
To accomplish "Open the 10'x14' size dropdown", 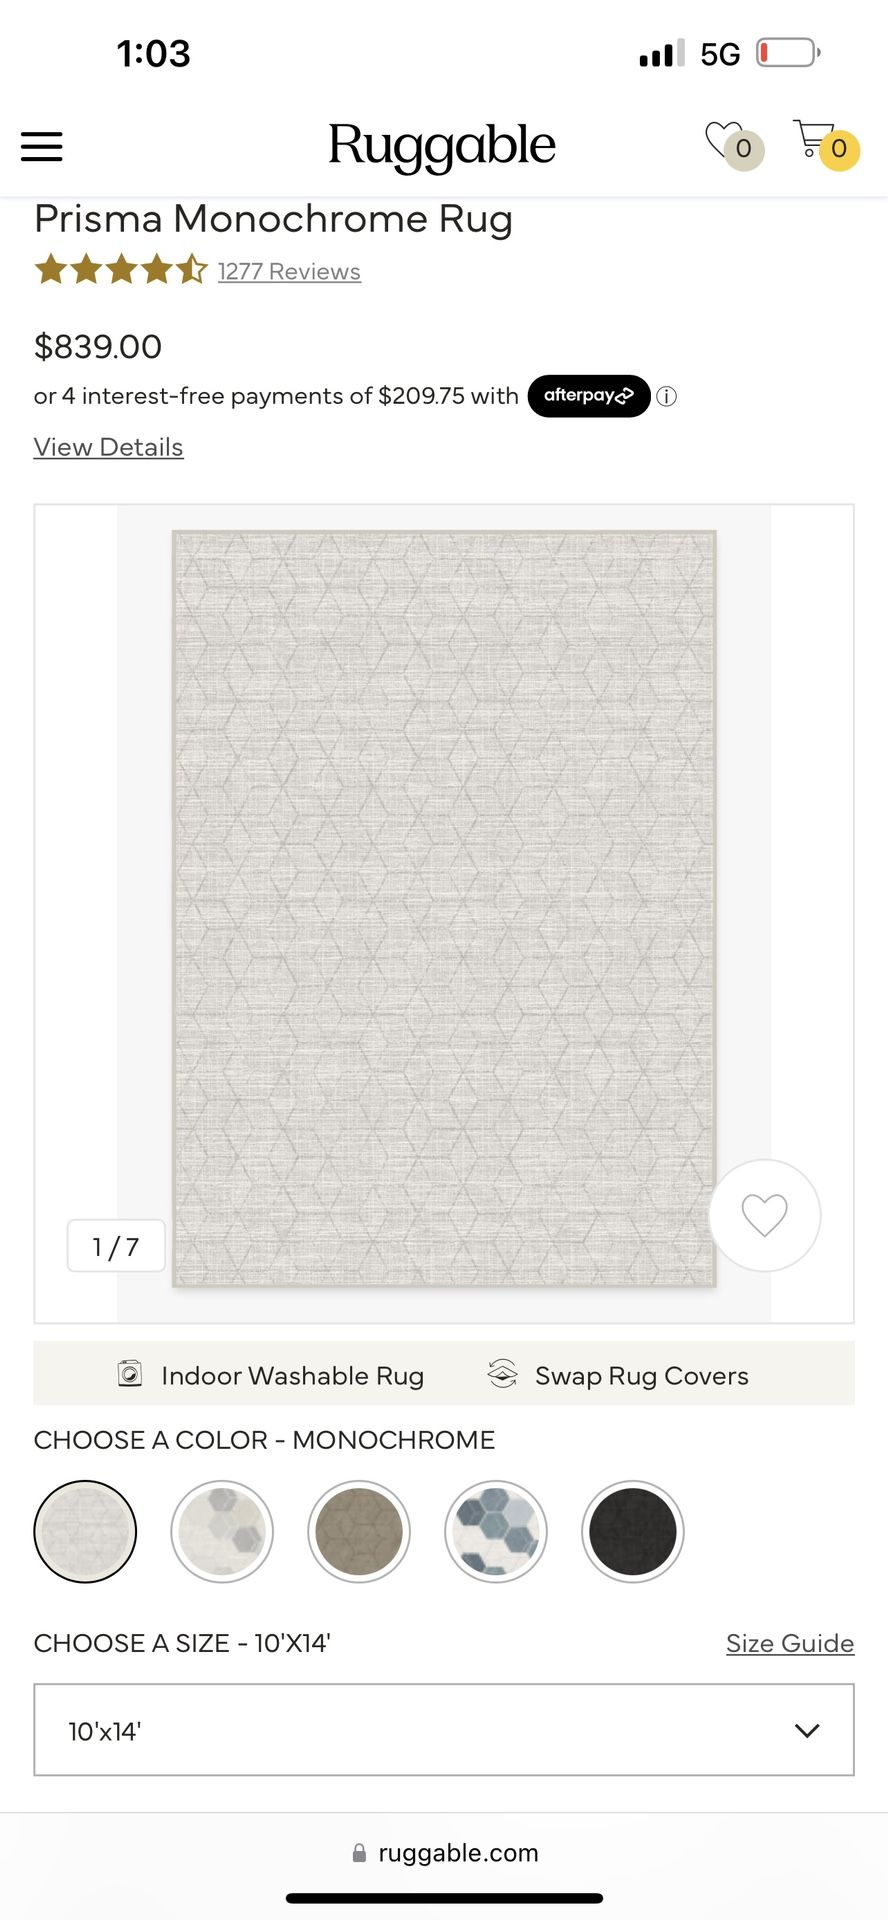I will (x=444, y=1730).
